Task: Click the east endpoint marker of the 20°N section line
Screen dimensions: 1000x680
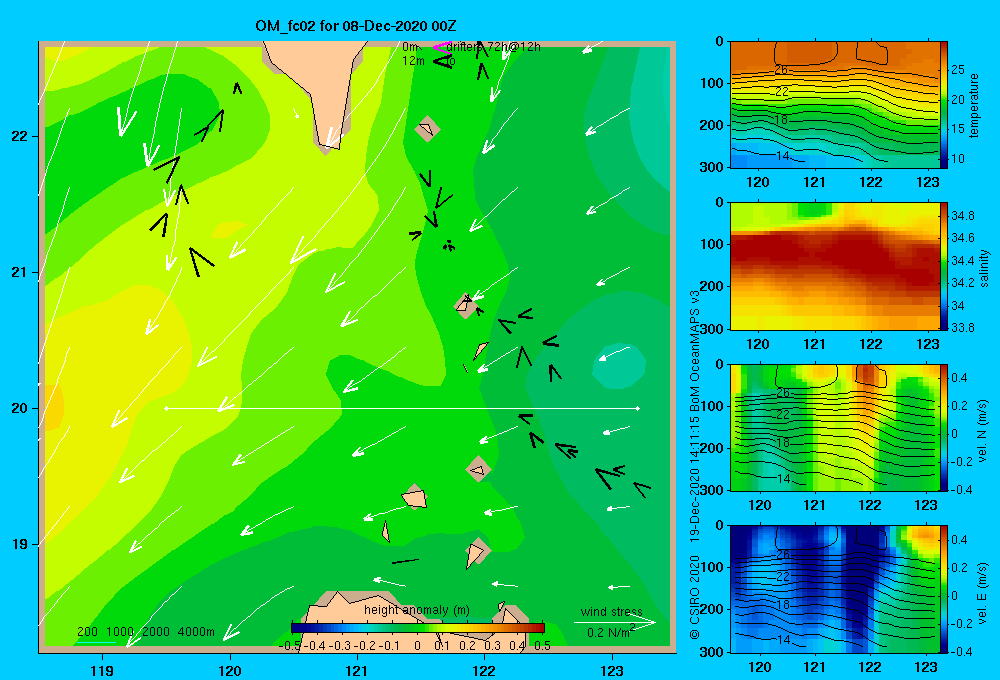Action: pos(637,408)
